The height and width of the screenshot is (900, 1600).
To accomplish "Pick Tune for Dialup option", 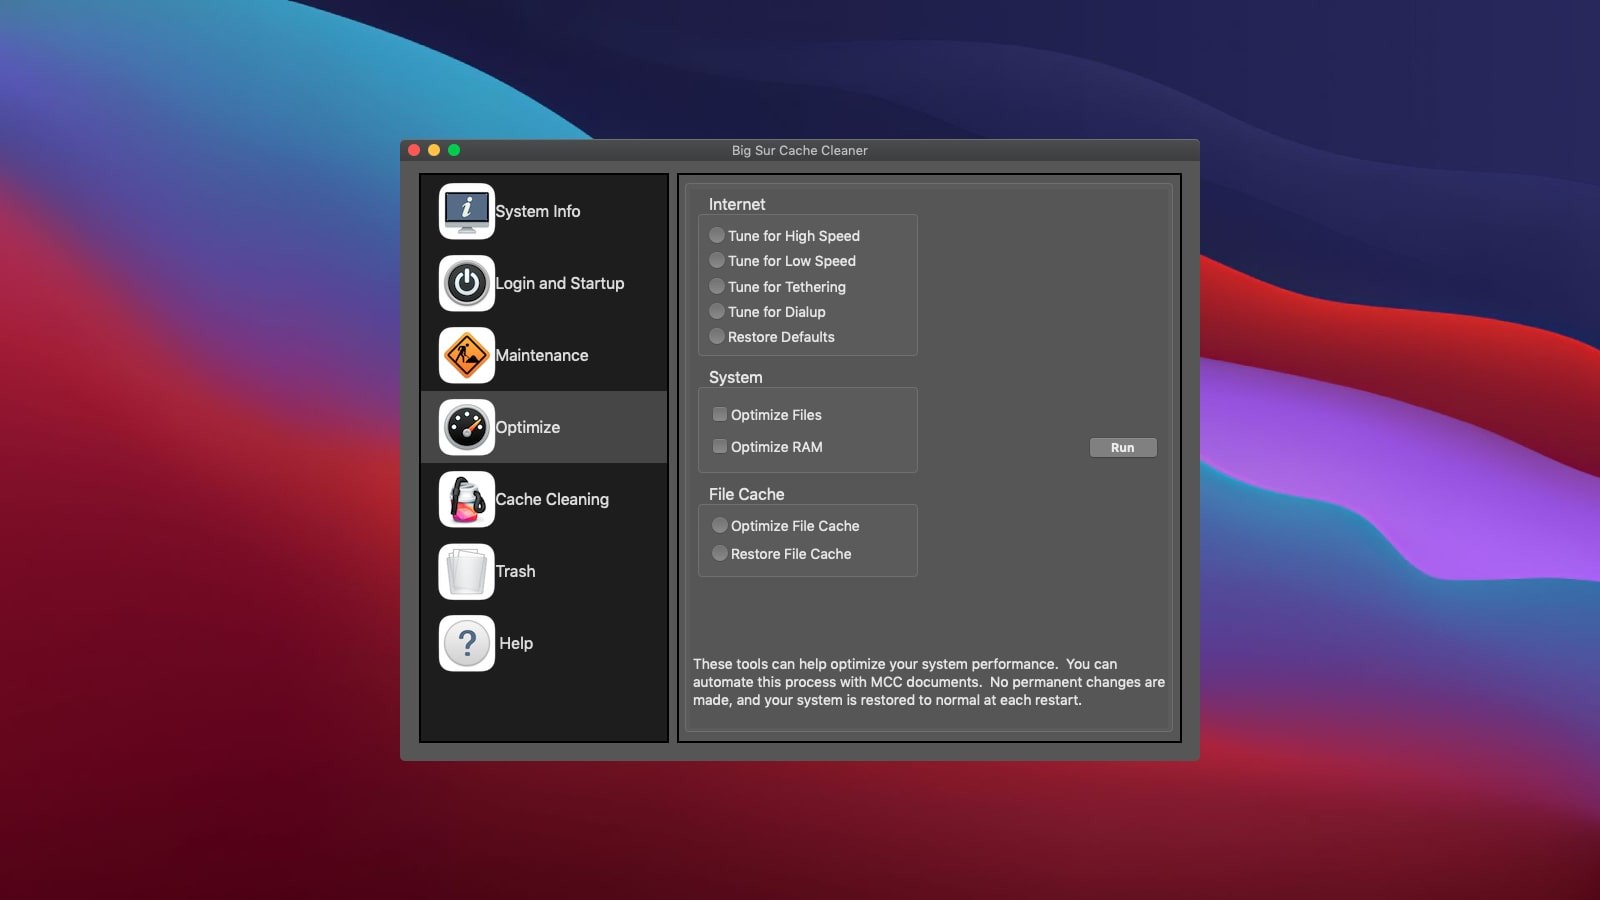I will [x=717, y=311].
